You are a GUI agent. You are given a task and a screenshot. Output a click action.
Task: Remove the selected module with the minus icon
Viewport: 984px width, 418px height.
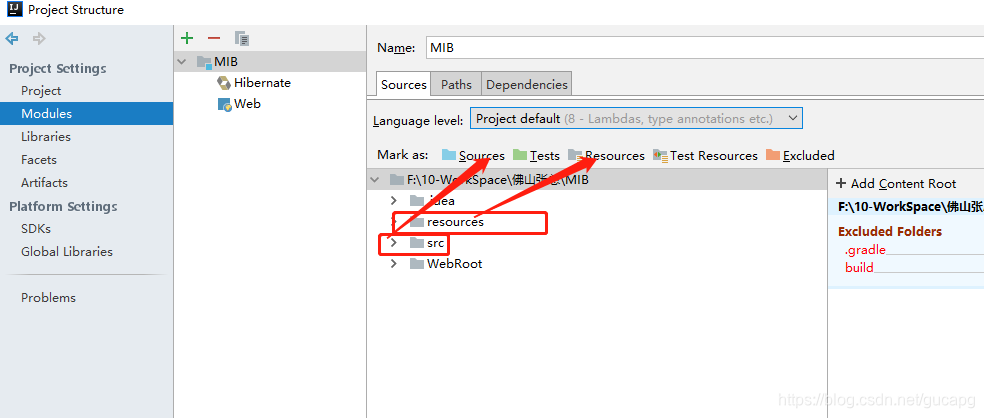tap(213, 38)
